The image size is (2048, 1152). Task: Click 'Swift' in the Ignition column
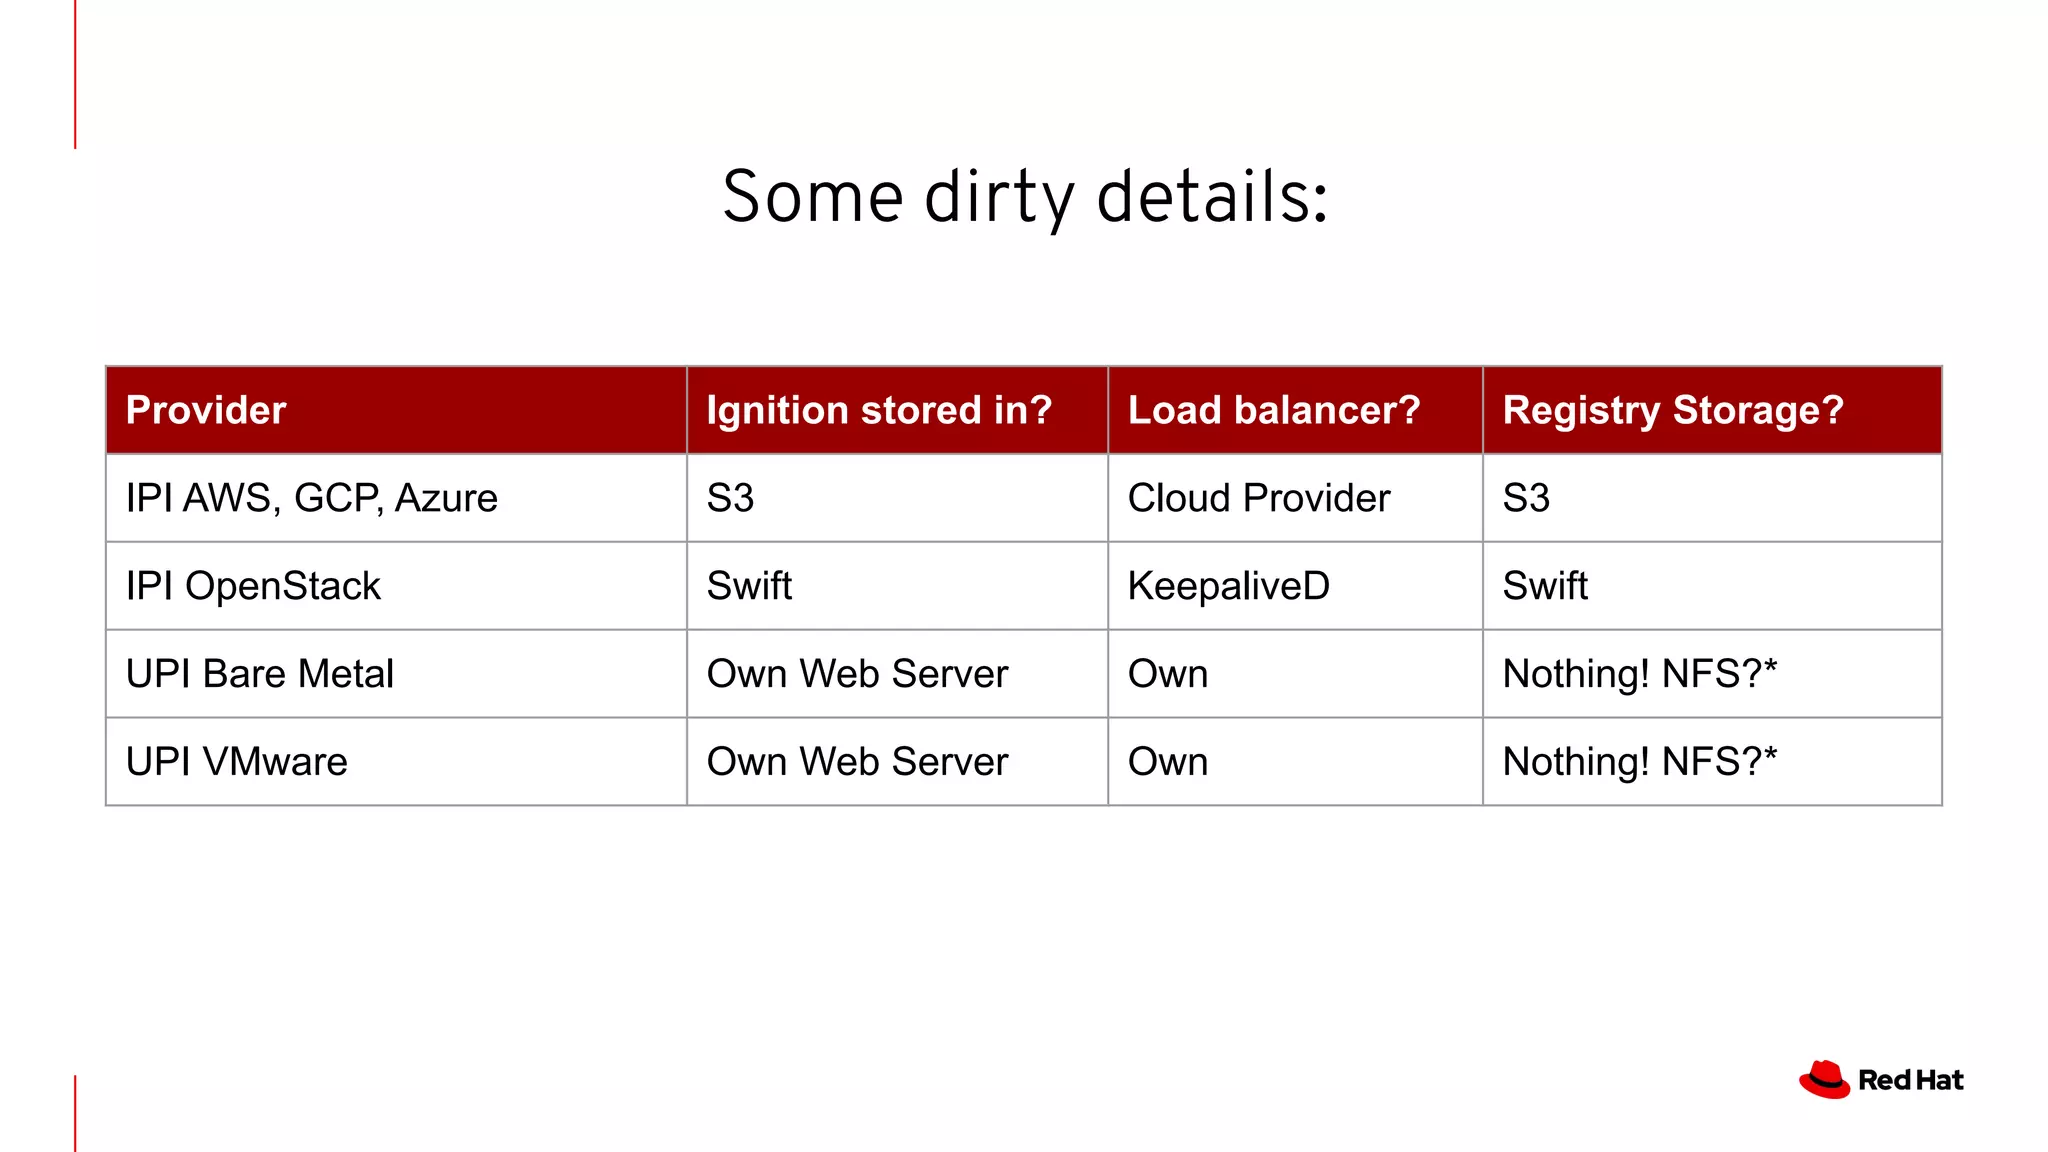[x=749, y=586]
